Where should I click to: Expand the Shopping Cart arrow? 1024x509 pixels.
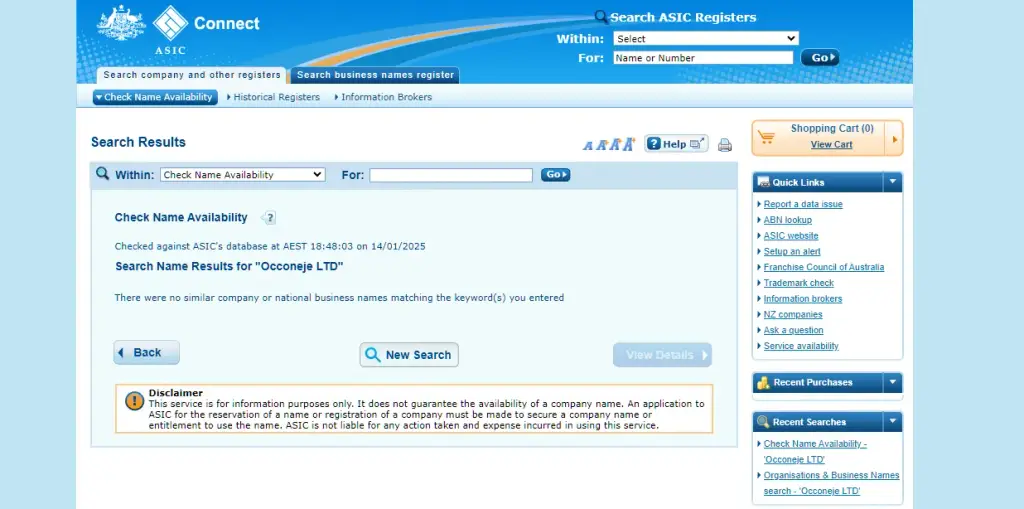(894, 139)
